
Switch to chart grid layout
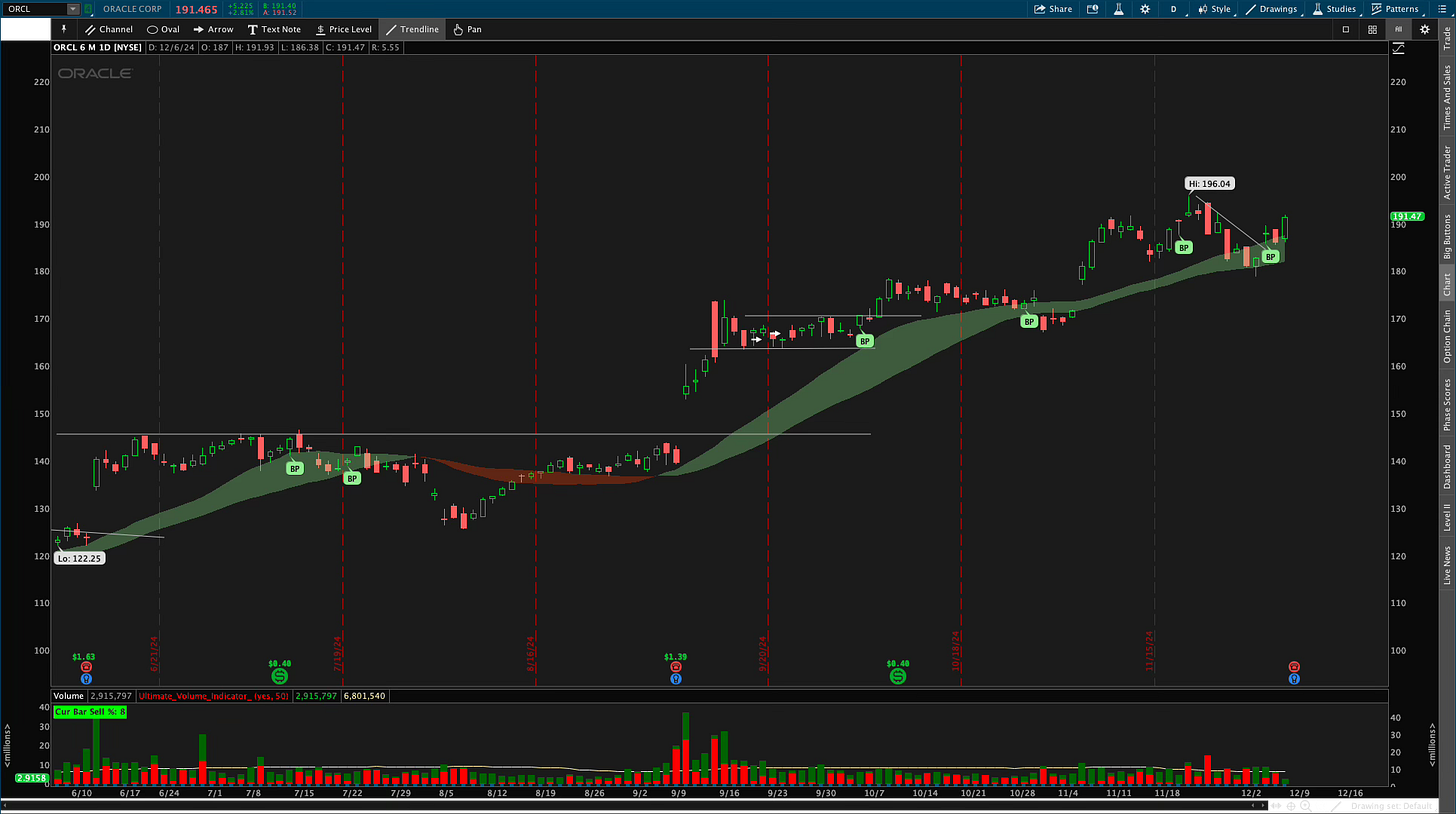point(1372,29)
